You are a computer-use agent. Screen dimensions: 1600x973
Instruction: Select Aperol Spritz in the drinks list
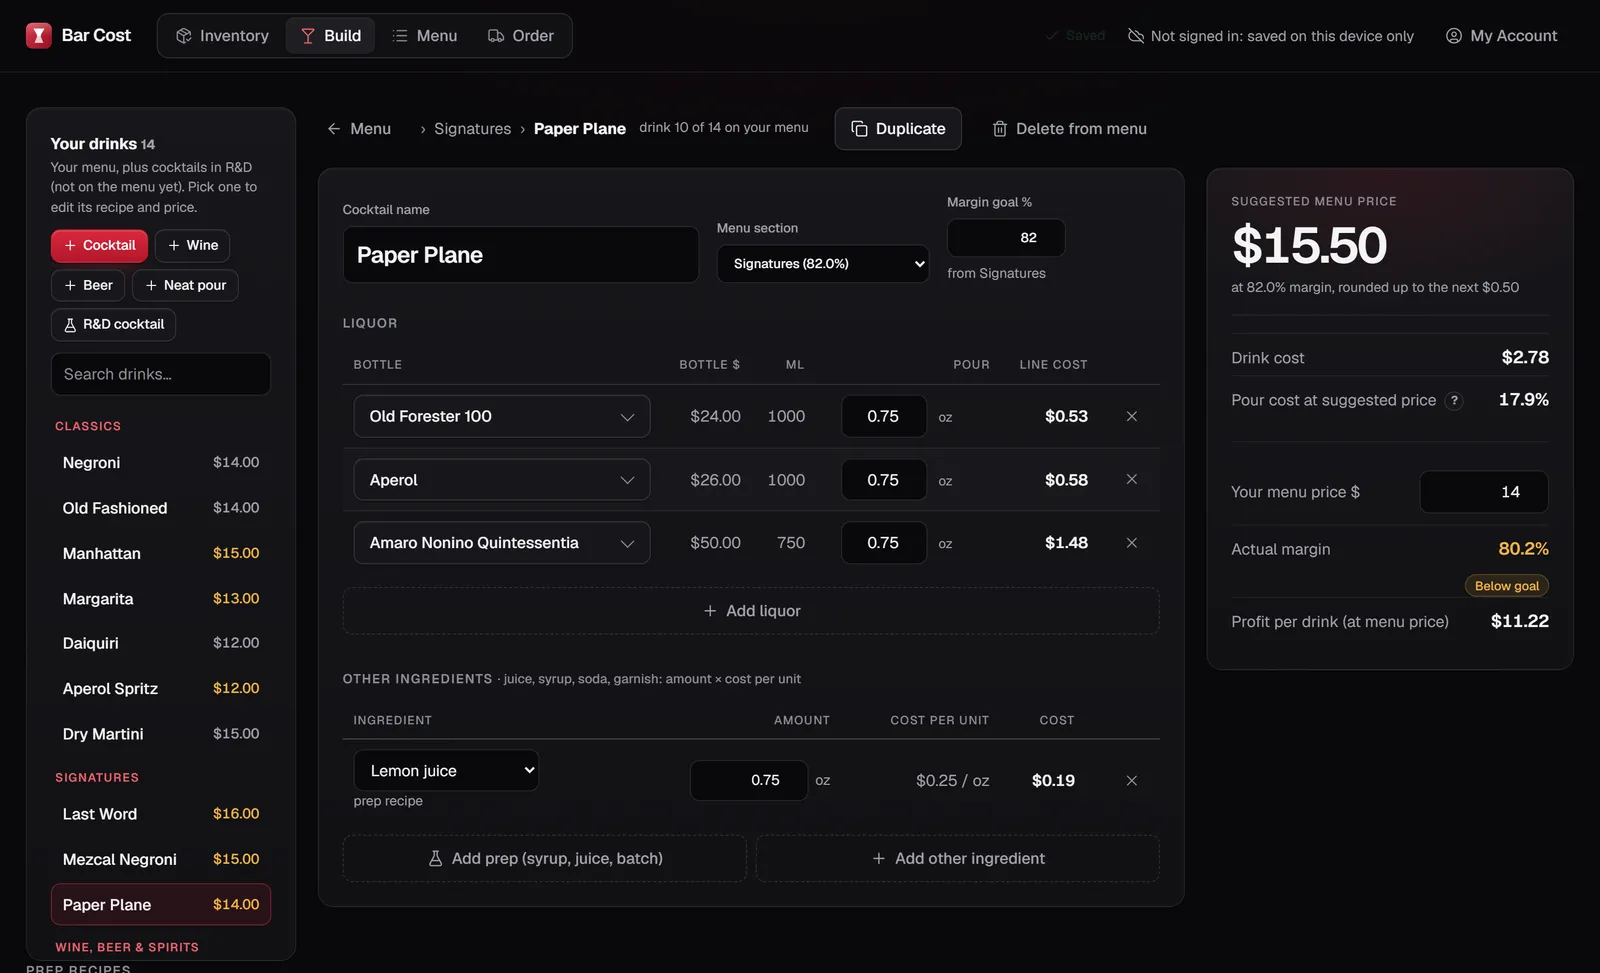161,689
